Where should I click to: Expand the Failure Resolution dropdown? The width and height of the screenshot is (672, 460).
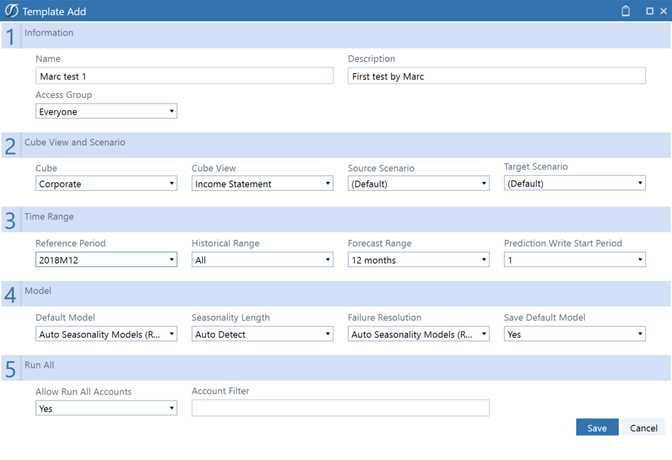[x=418, y=334]
